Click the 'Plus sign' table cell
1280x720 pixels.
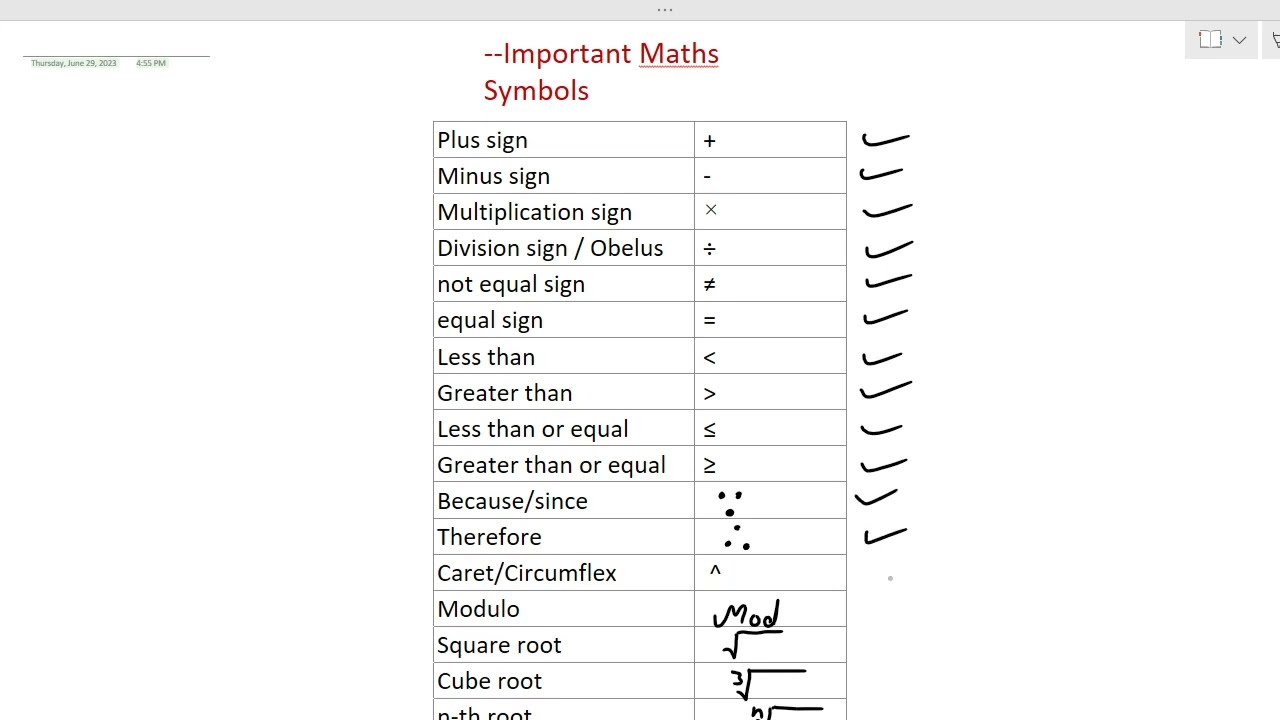tap(564, 140)
